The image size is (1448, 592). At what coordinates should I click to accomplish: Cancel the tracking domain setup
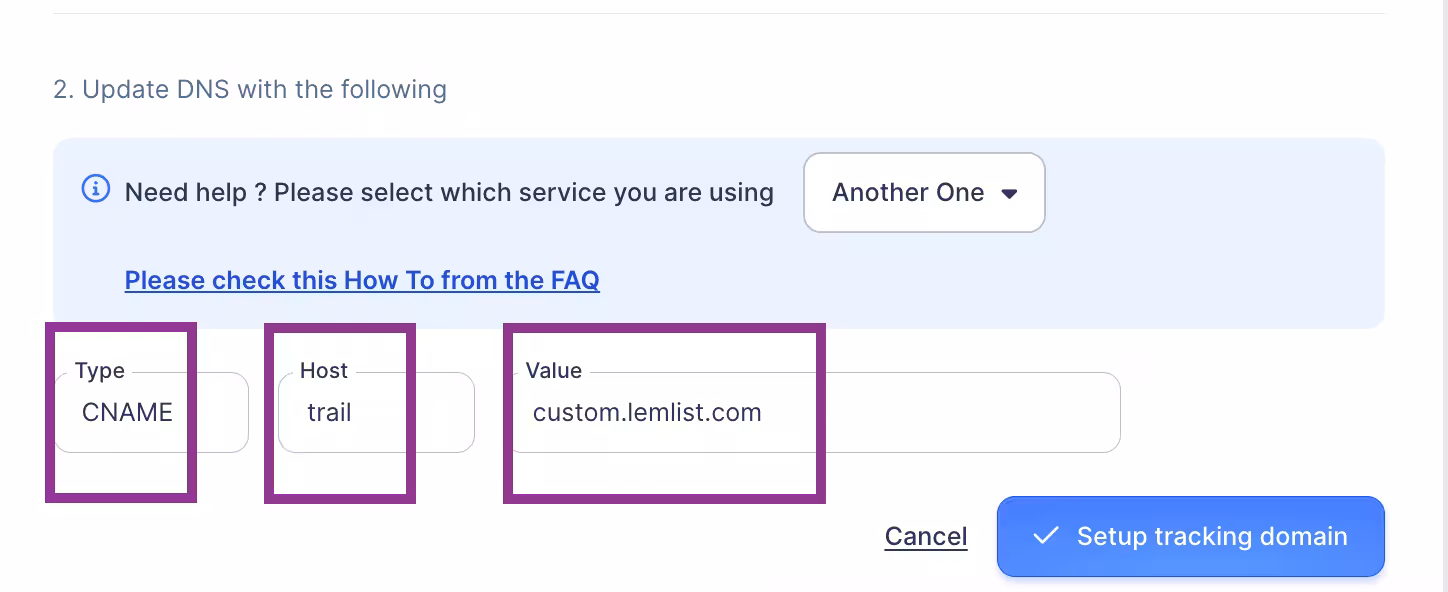(926, 537)
